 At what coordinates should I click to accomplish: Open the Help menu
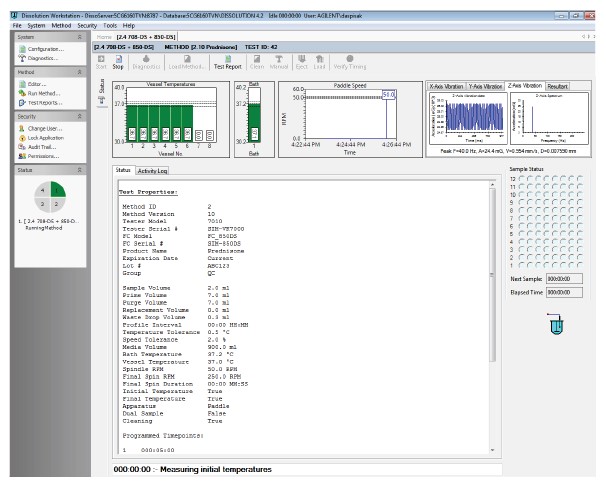(129, 26)
